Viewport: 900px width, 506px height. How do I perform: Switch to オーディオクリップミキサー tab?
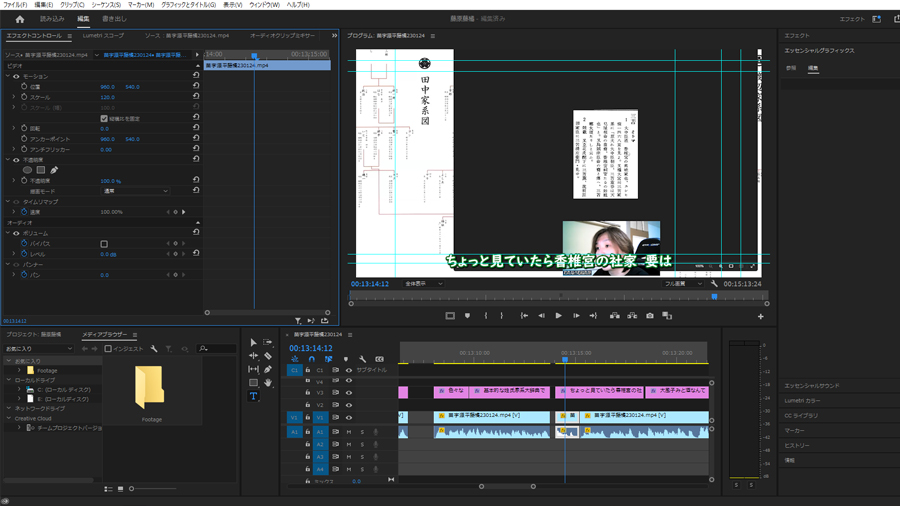click(x=282, y=36)
